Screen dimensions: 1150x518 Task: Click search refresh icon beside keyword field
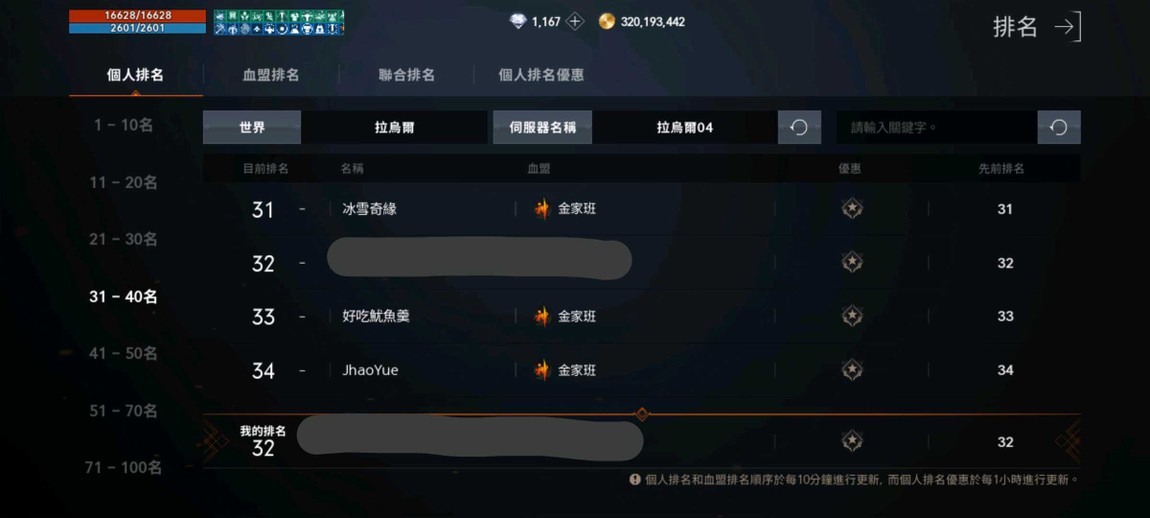pos(1058,128)
